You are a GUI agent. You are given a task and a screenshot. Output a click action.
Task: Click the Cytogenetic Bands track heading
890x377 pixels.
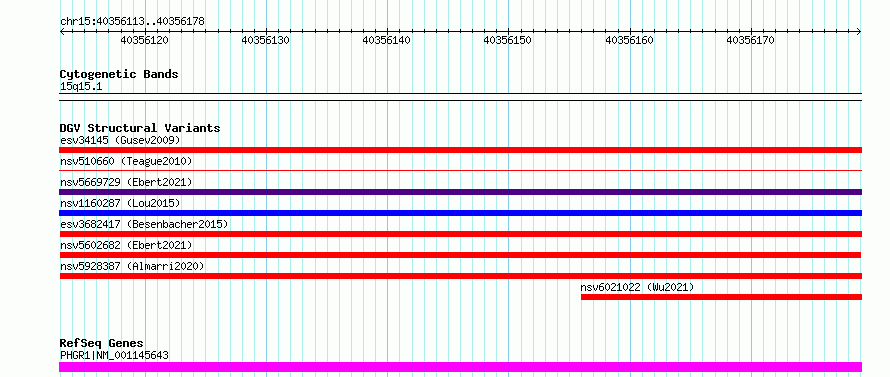[119, 74]
